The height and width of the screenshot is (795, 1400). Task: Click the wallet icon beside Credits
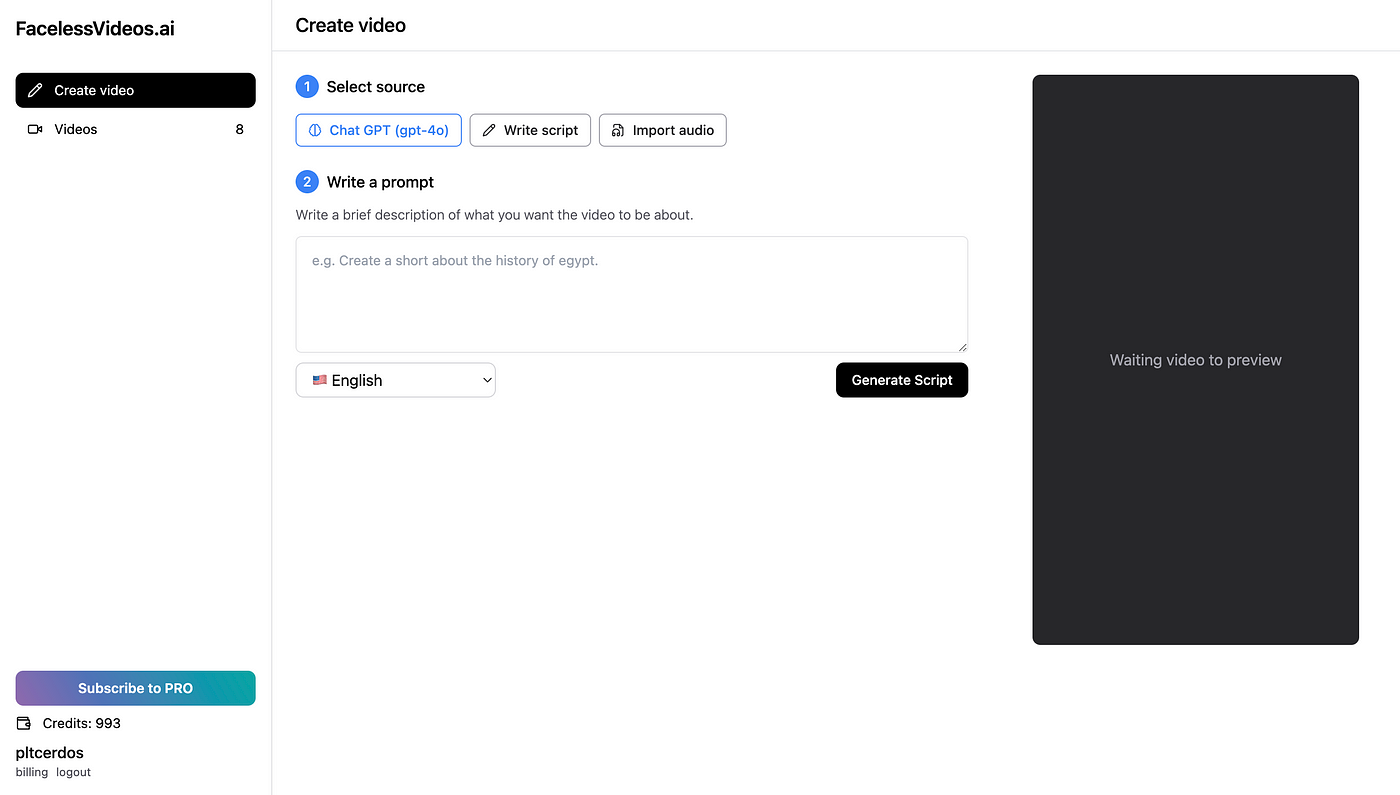(24, 723)
